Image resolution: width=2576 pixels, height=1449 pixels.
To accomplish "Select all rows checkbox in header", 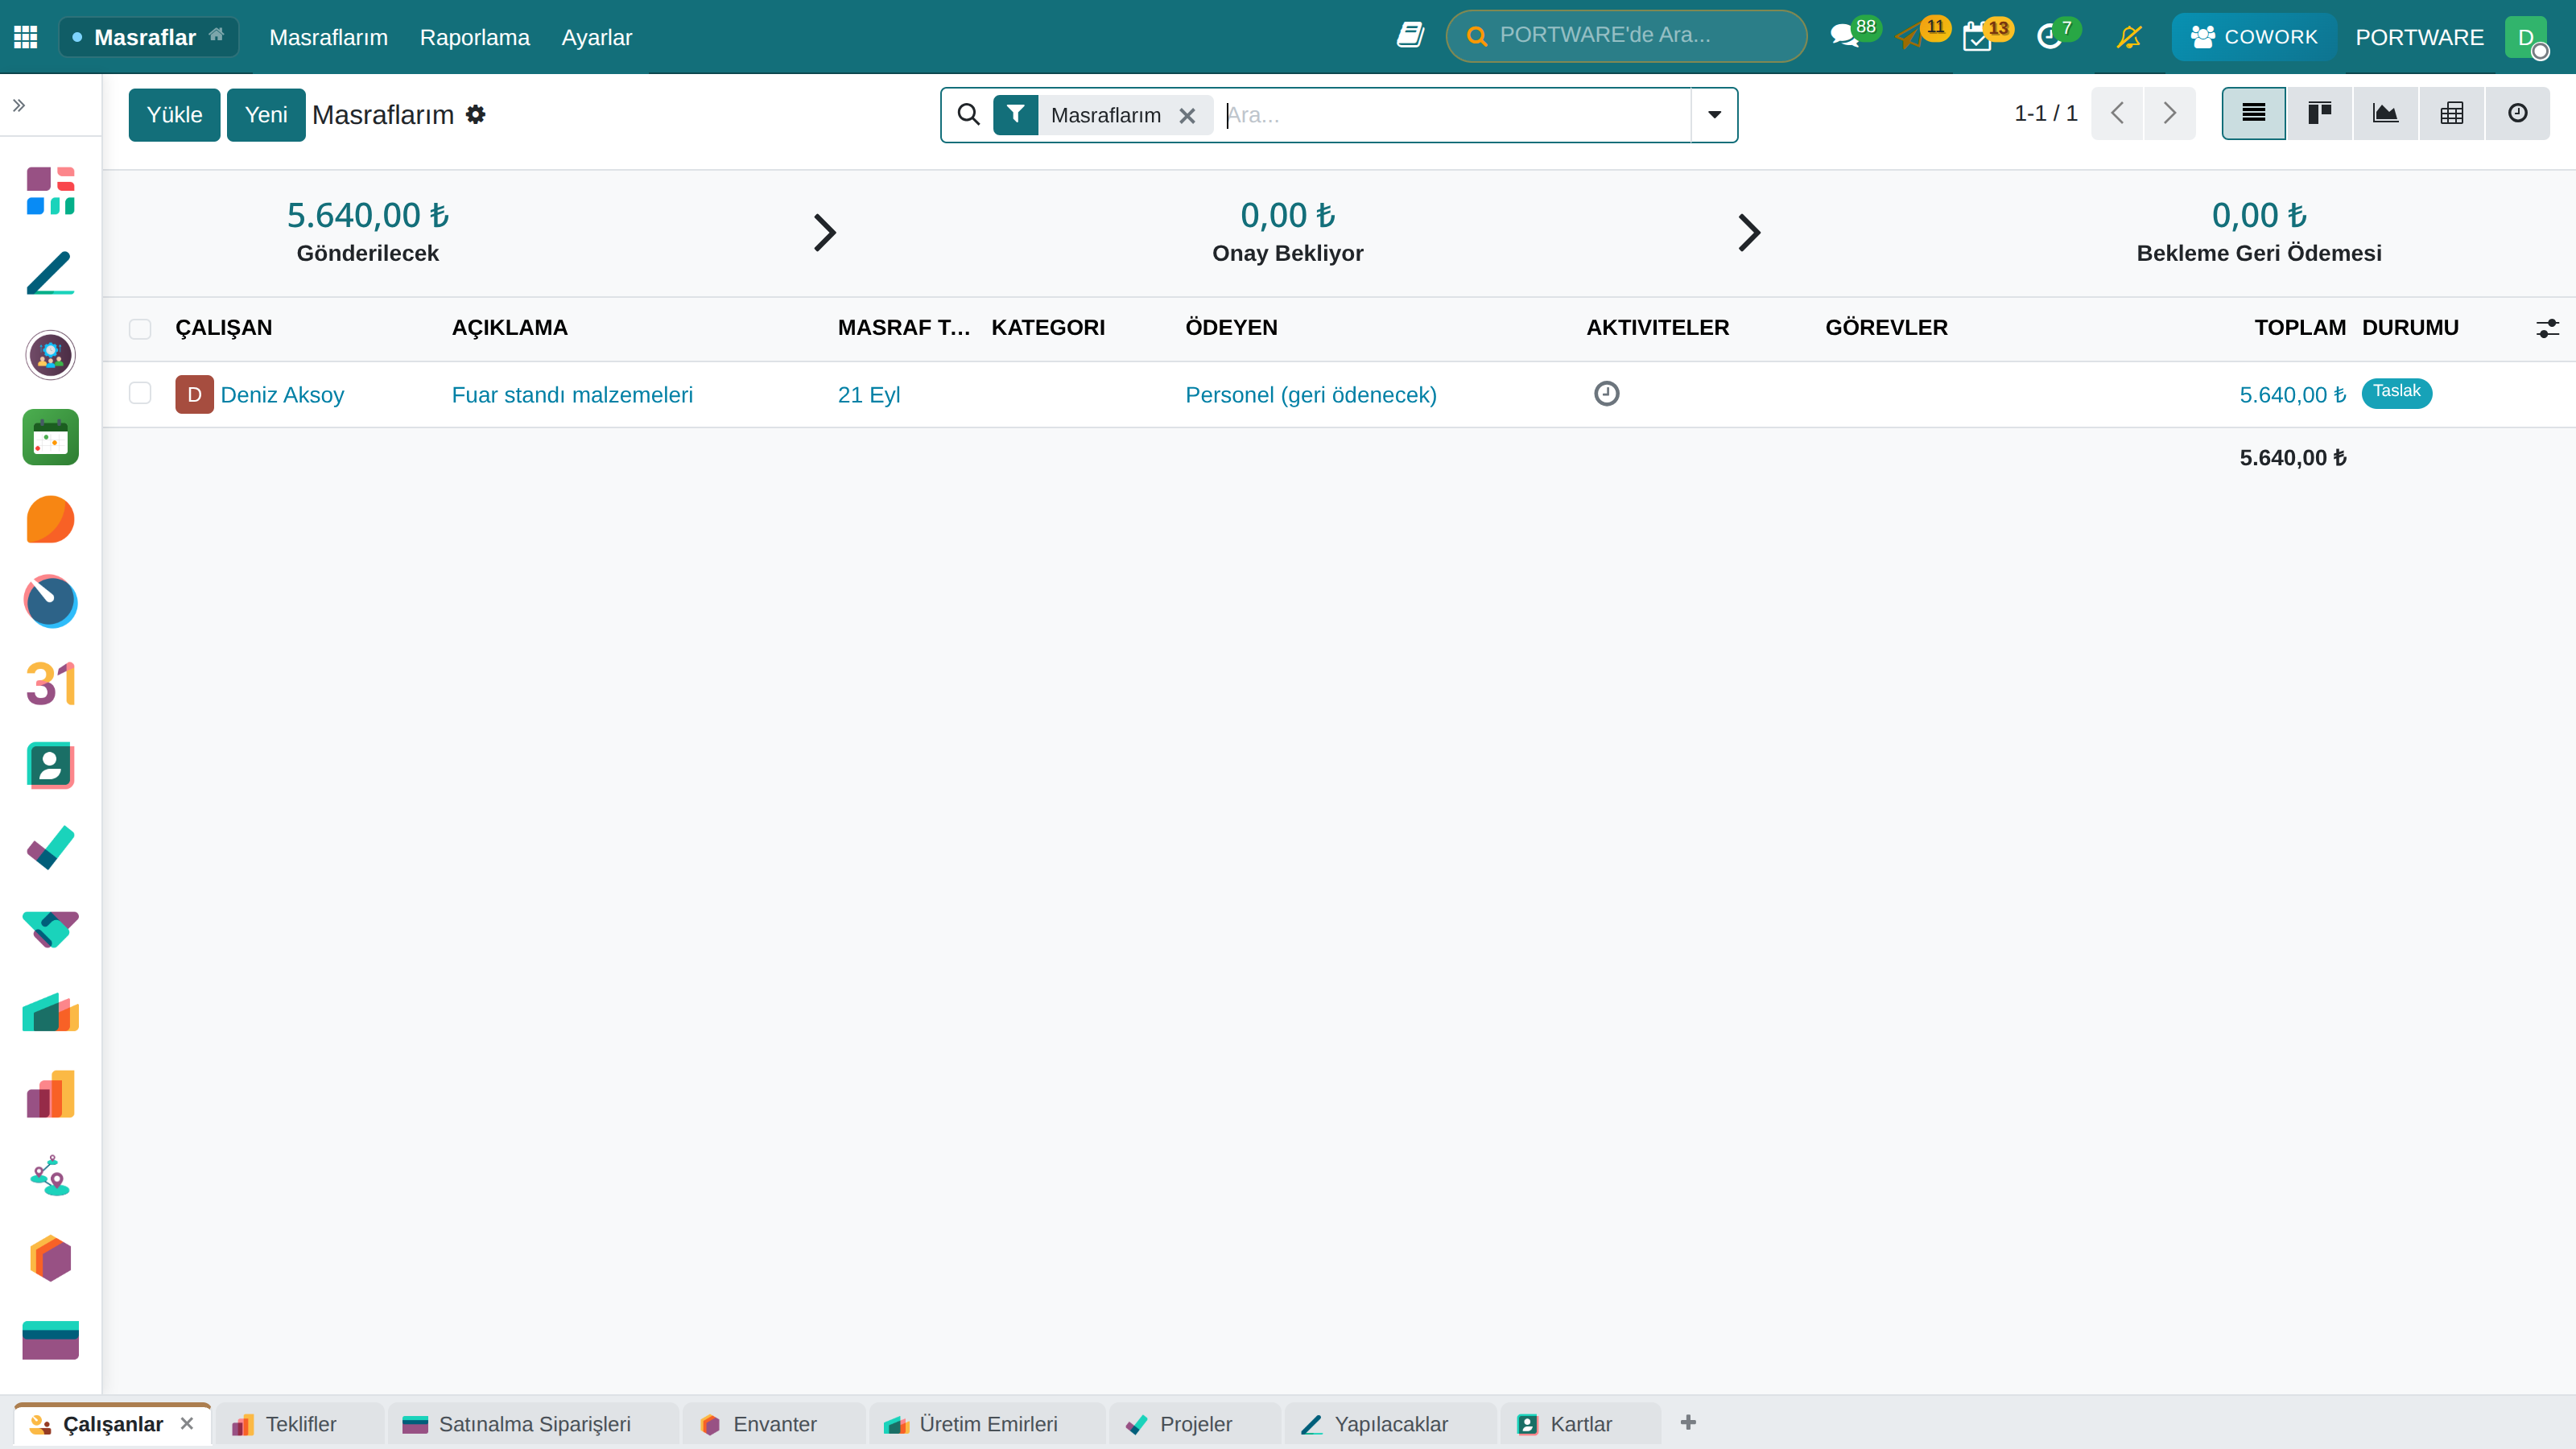I will click(140, 329).
